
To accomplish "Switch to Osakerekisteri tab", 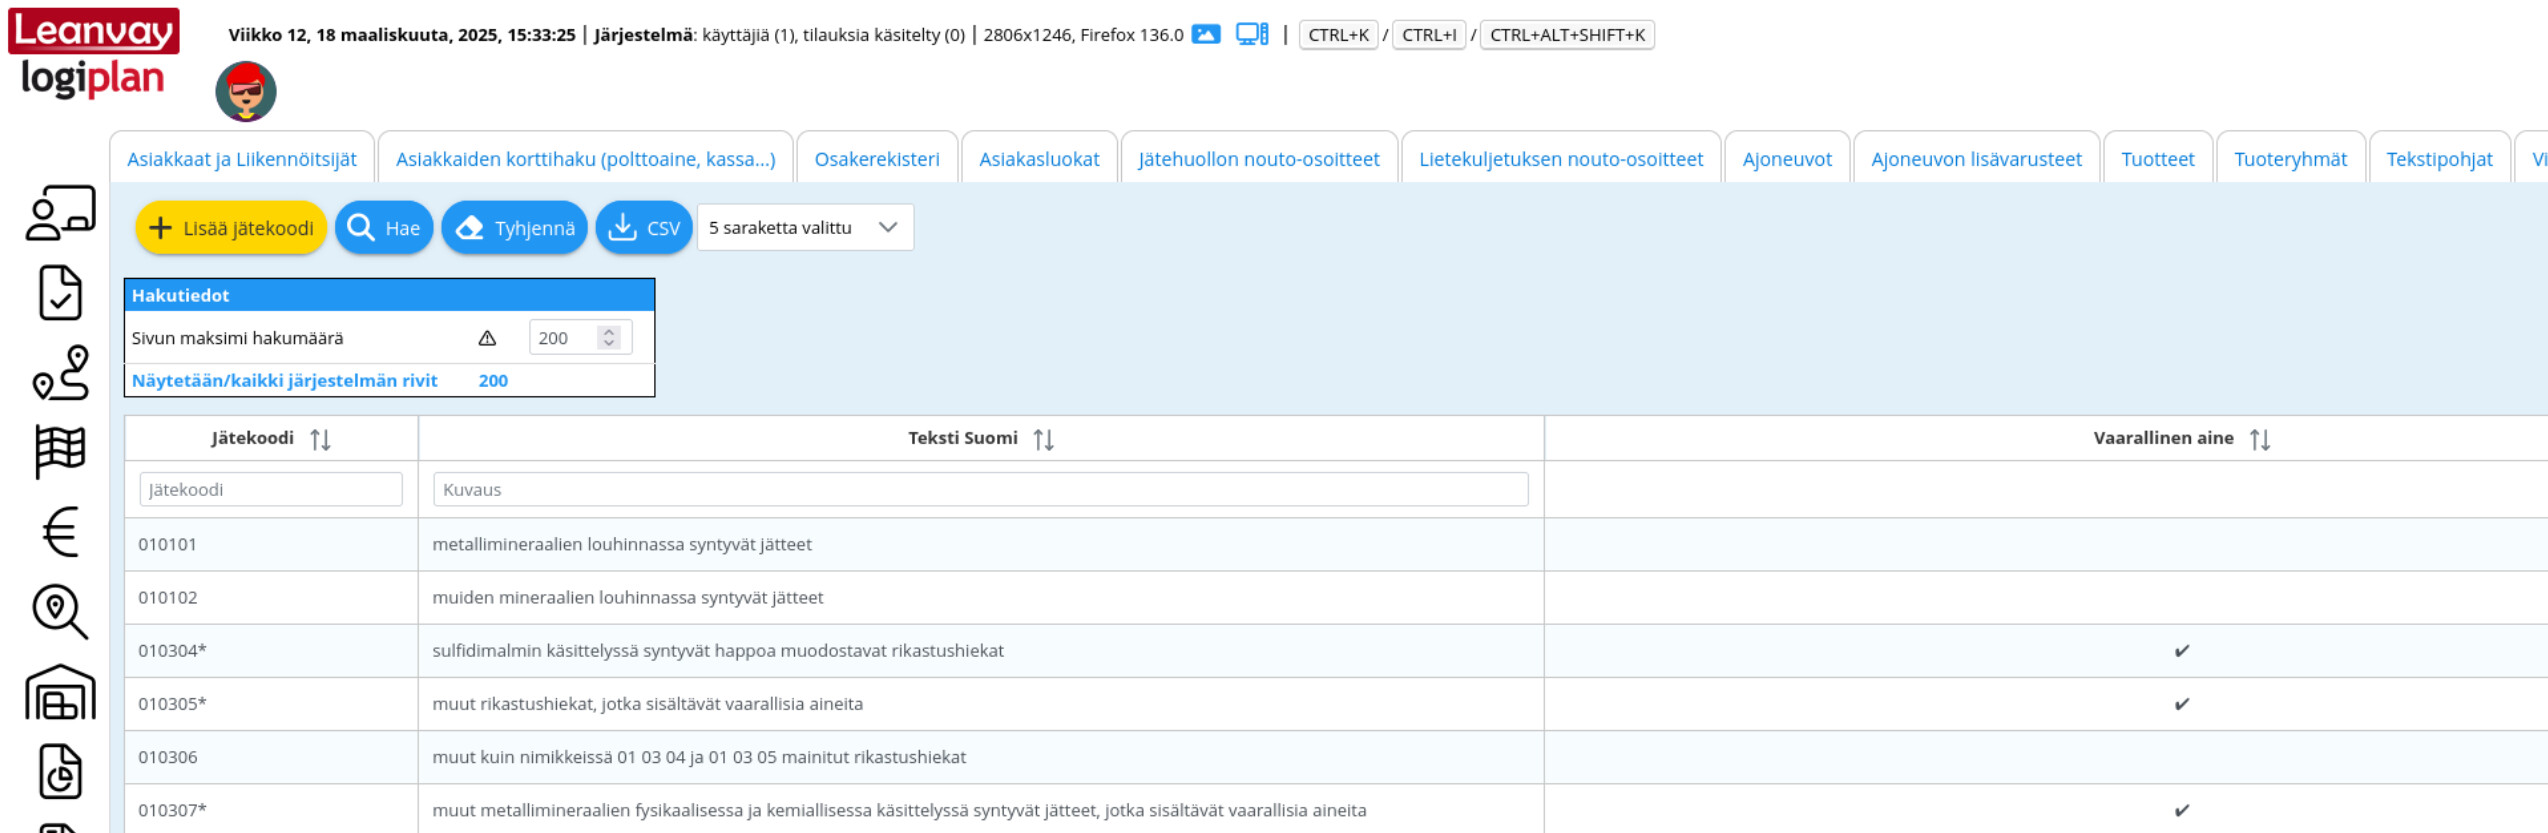I will [877, 159].
